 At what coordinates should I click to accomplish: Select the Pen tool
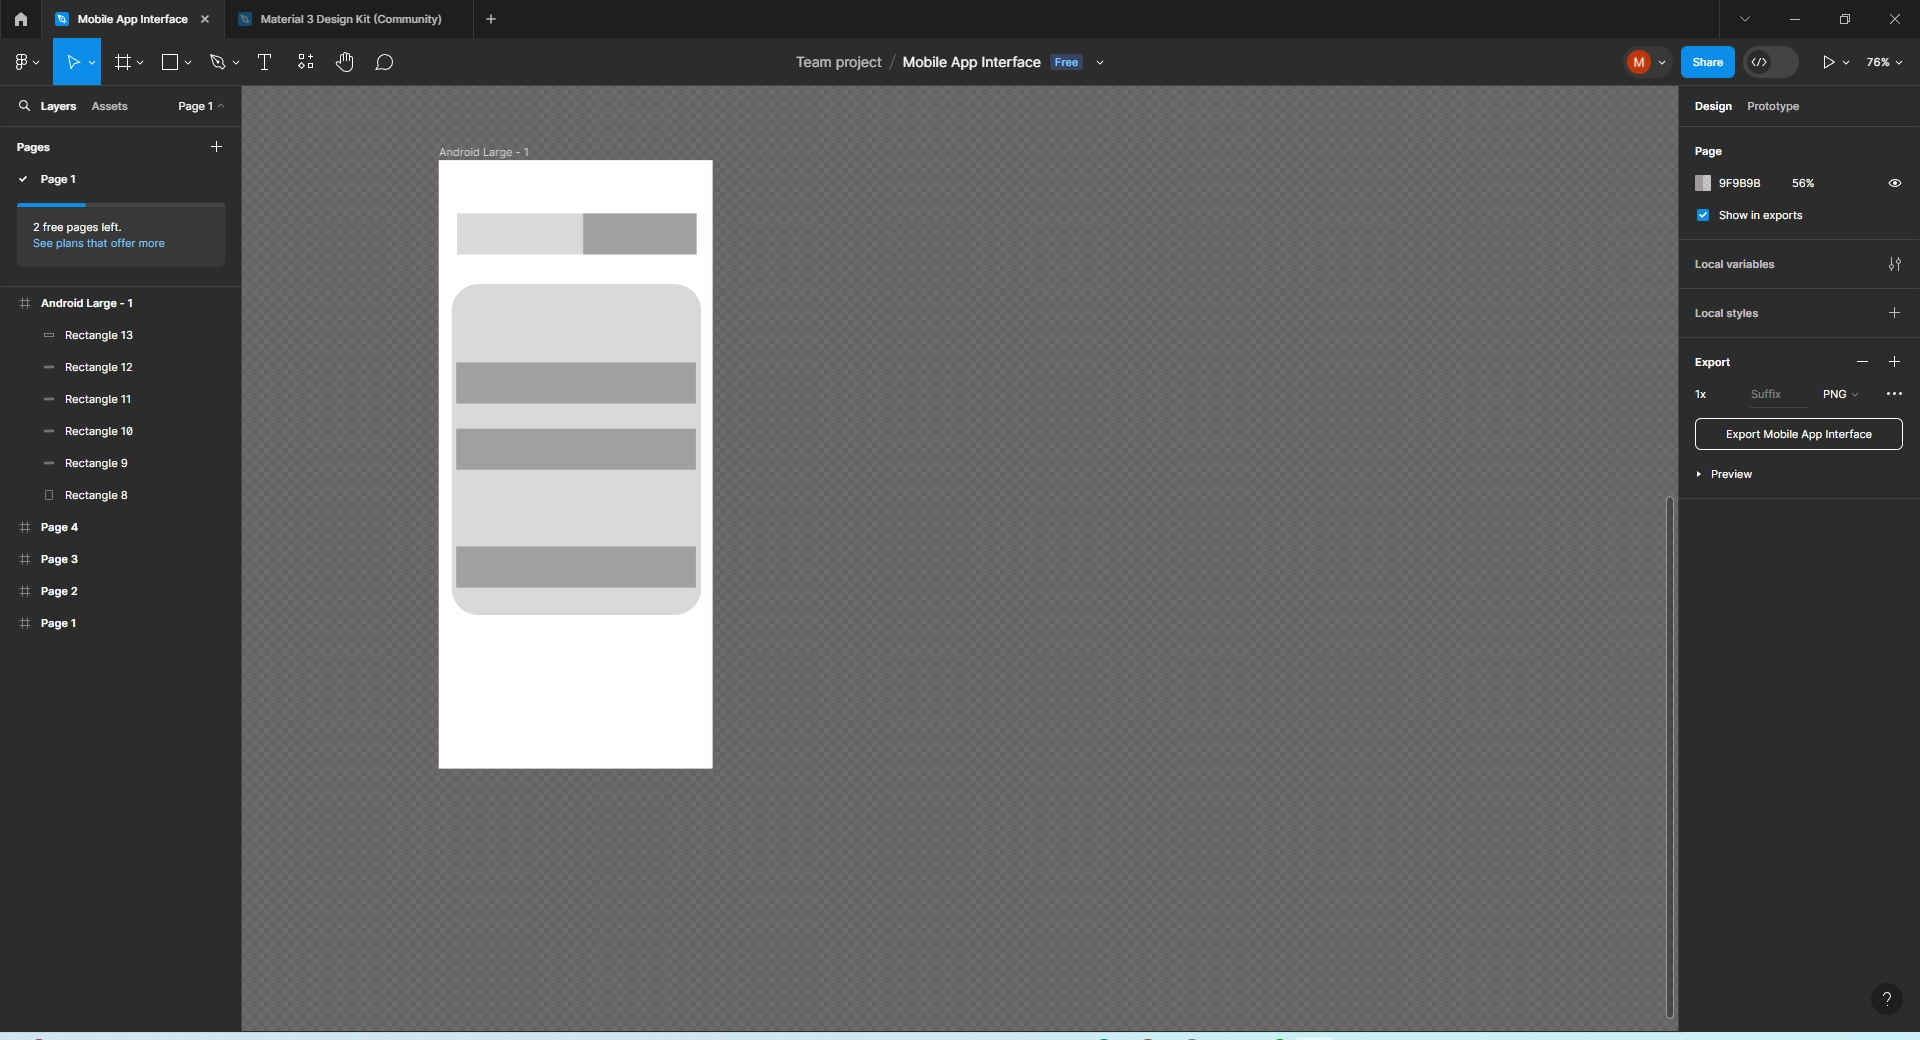(217, 62)
